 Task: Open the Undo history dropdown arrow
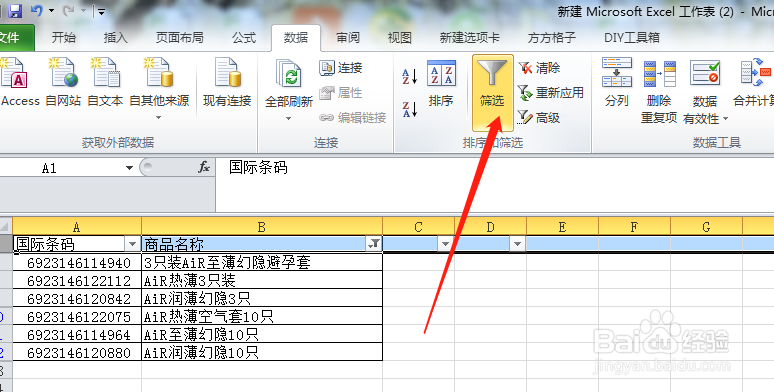(51, 11)
